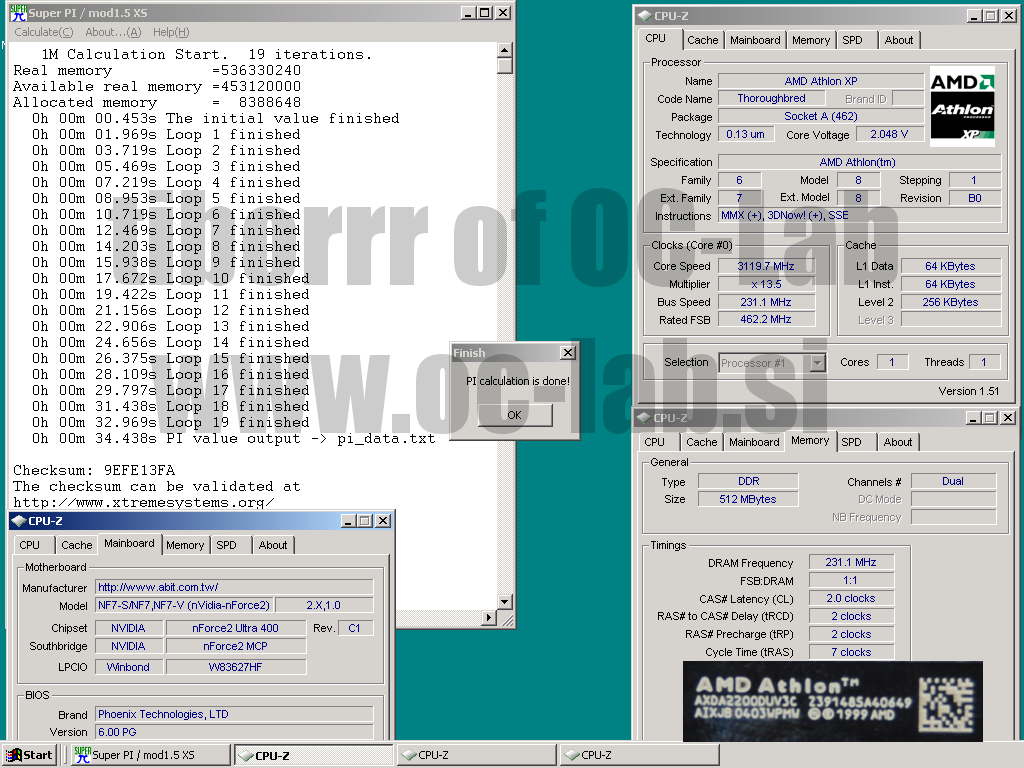Screen dimensions: 1024x768
Task: Select Memory tab in Mainboard CPU-Z window
Action: 185,545
